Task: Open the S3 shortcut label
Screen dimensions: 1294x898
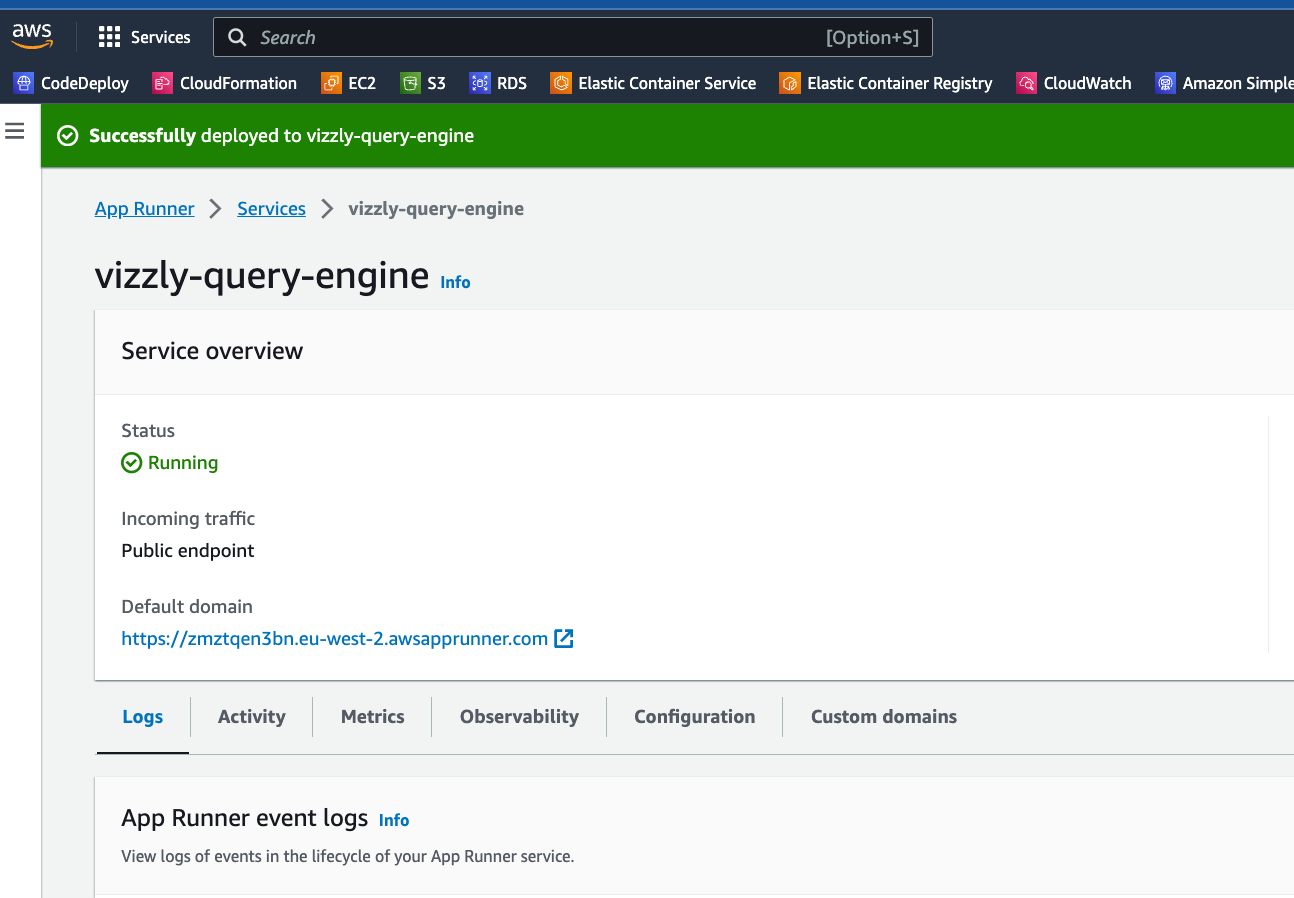Action: click(x=436, y=83)
